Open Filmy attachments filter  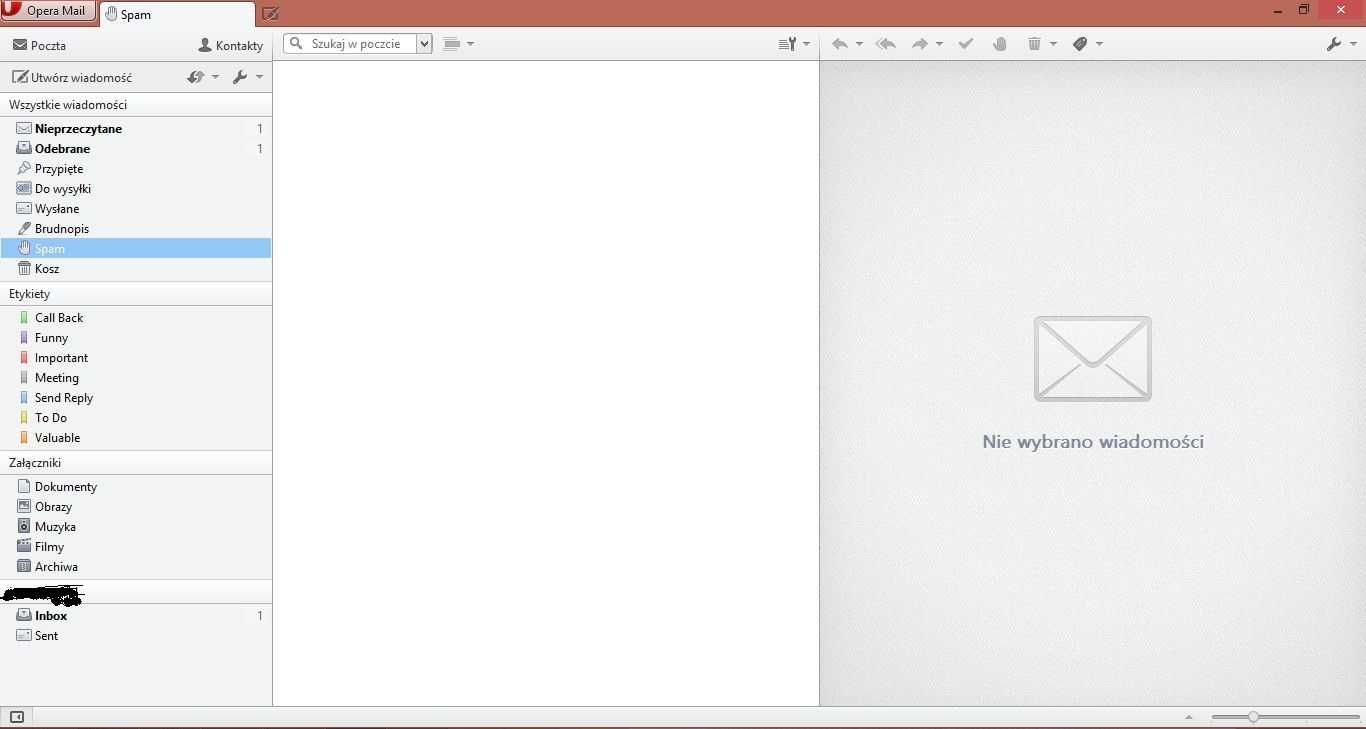pos(136,546)
